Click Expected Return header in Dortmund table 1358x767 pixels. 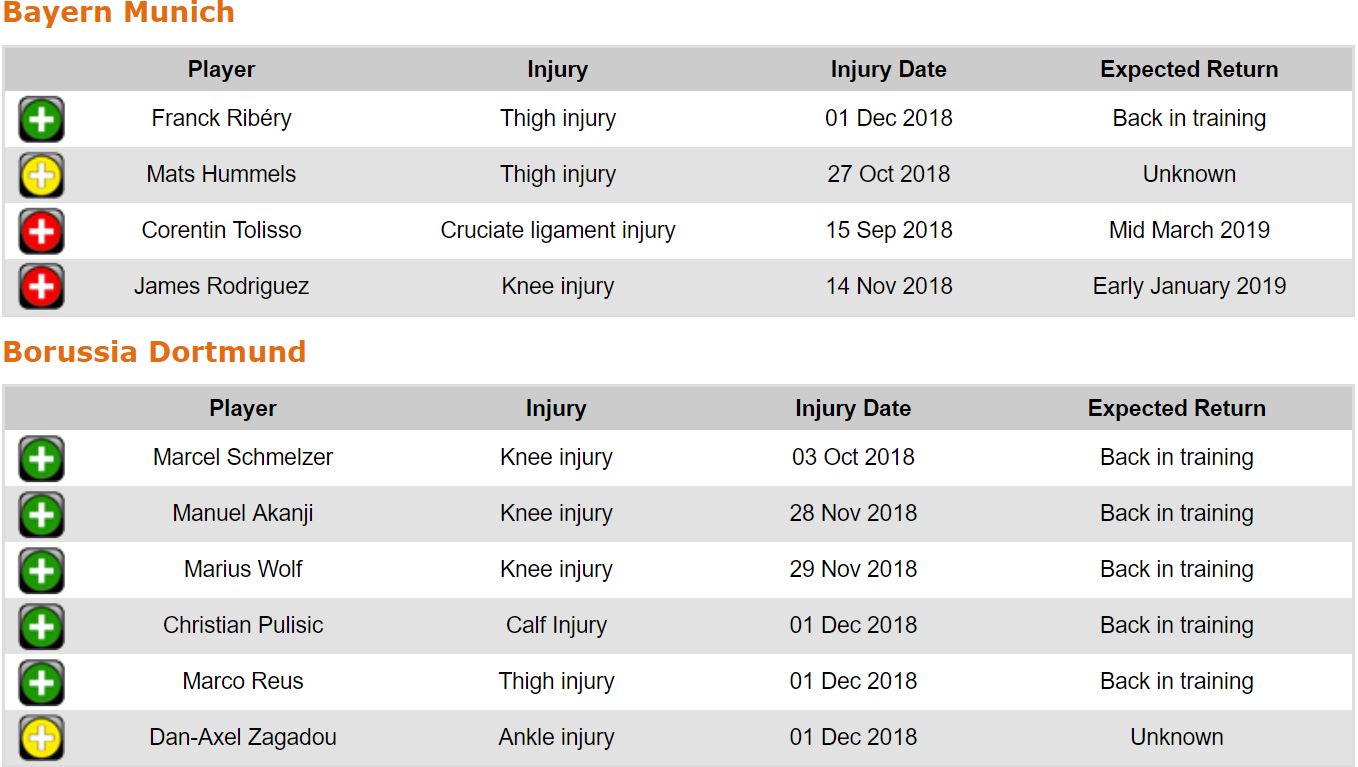click(x=1176, y=409)
